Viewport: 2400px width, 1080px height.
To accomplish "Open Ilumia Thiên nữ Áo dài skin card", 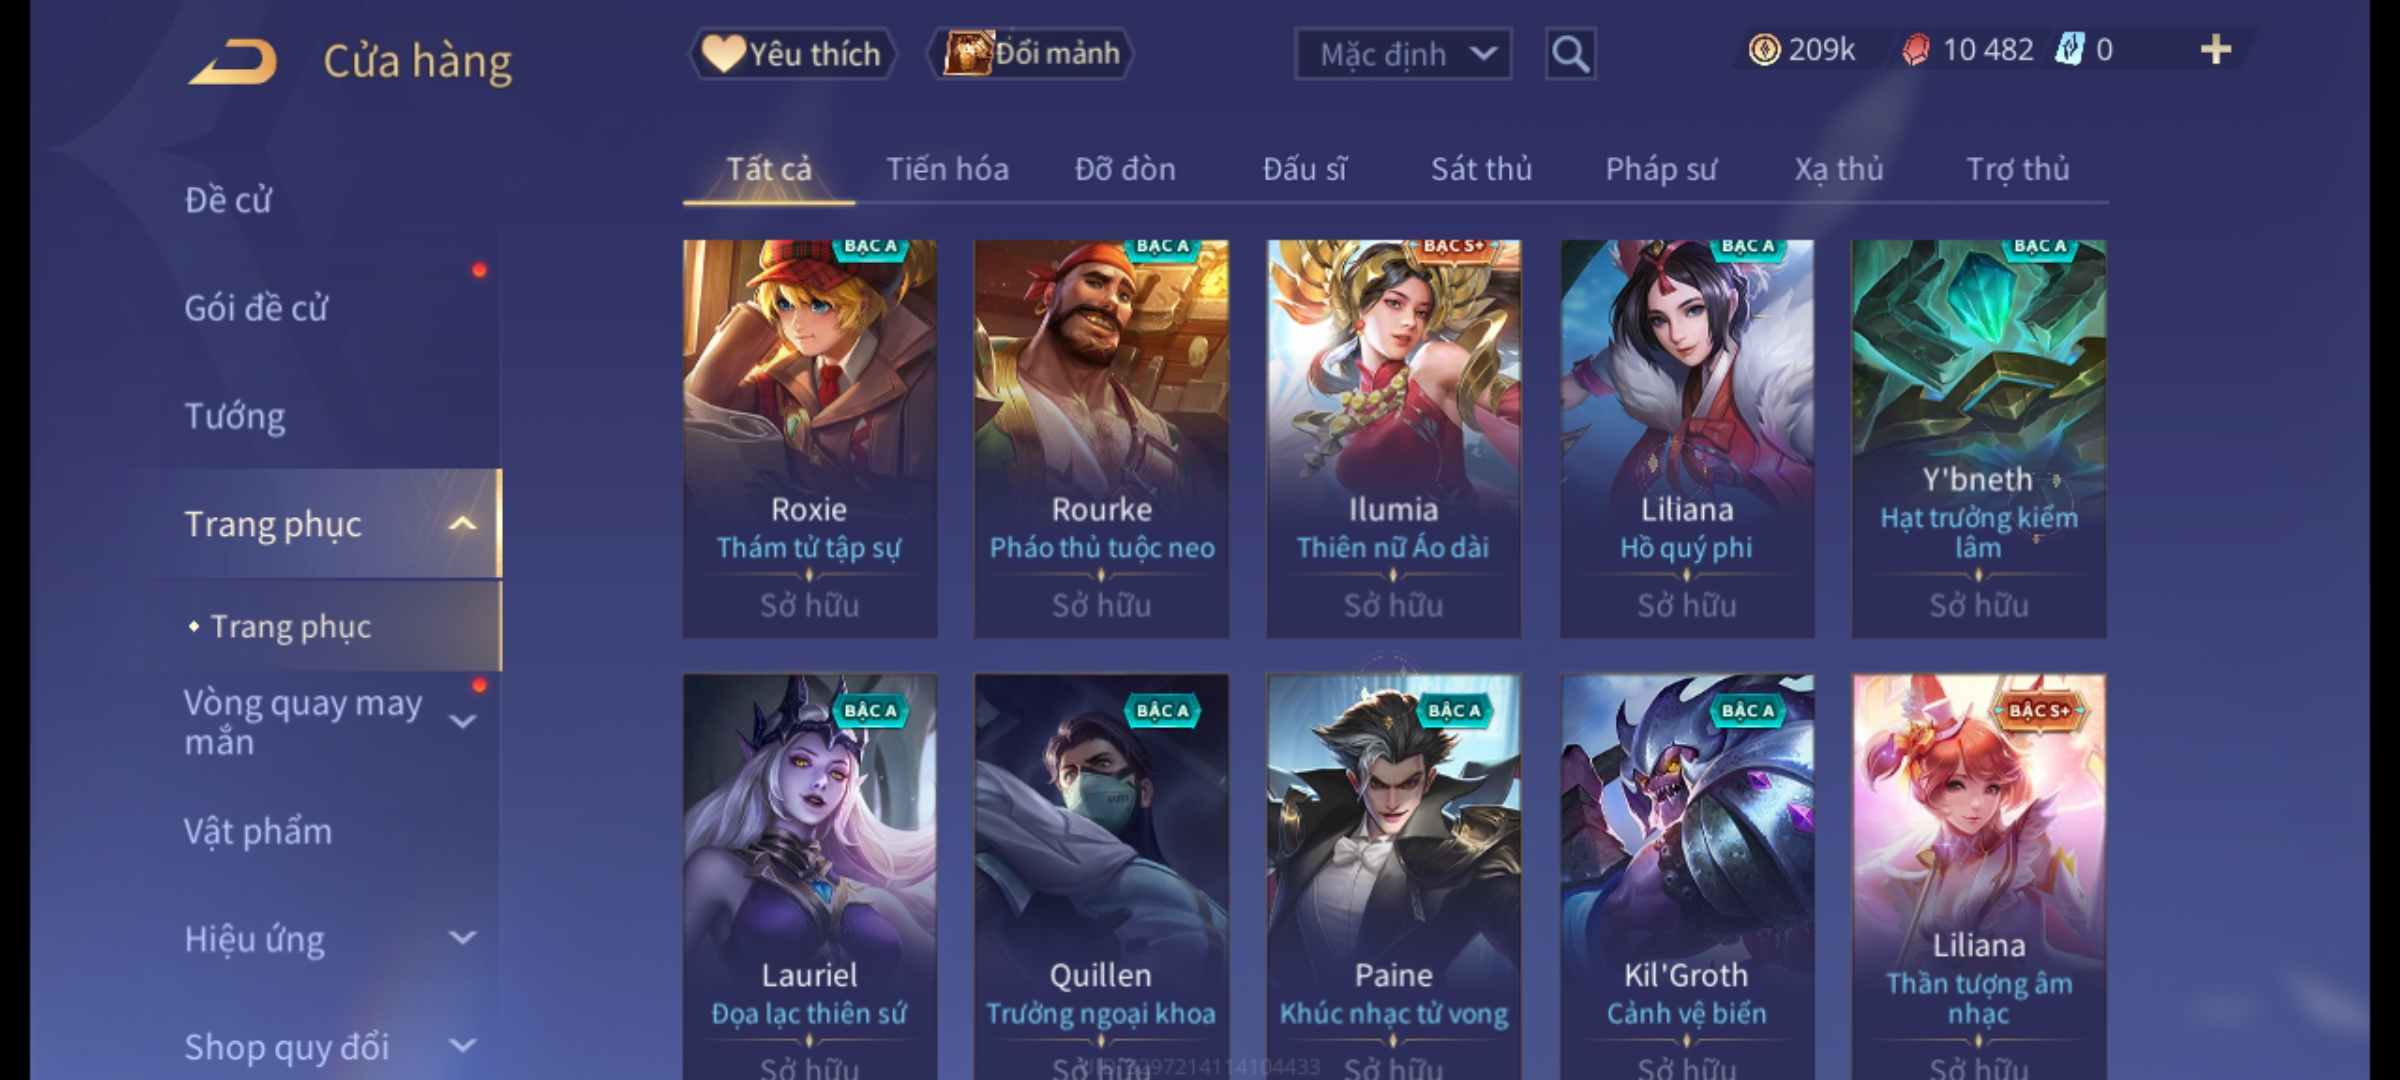I will click(1393, 438).
